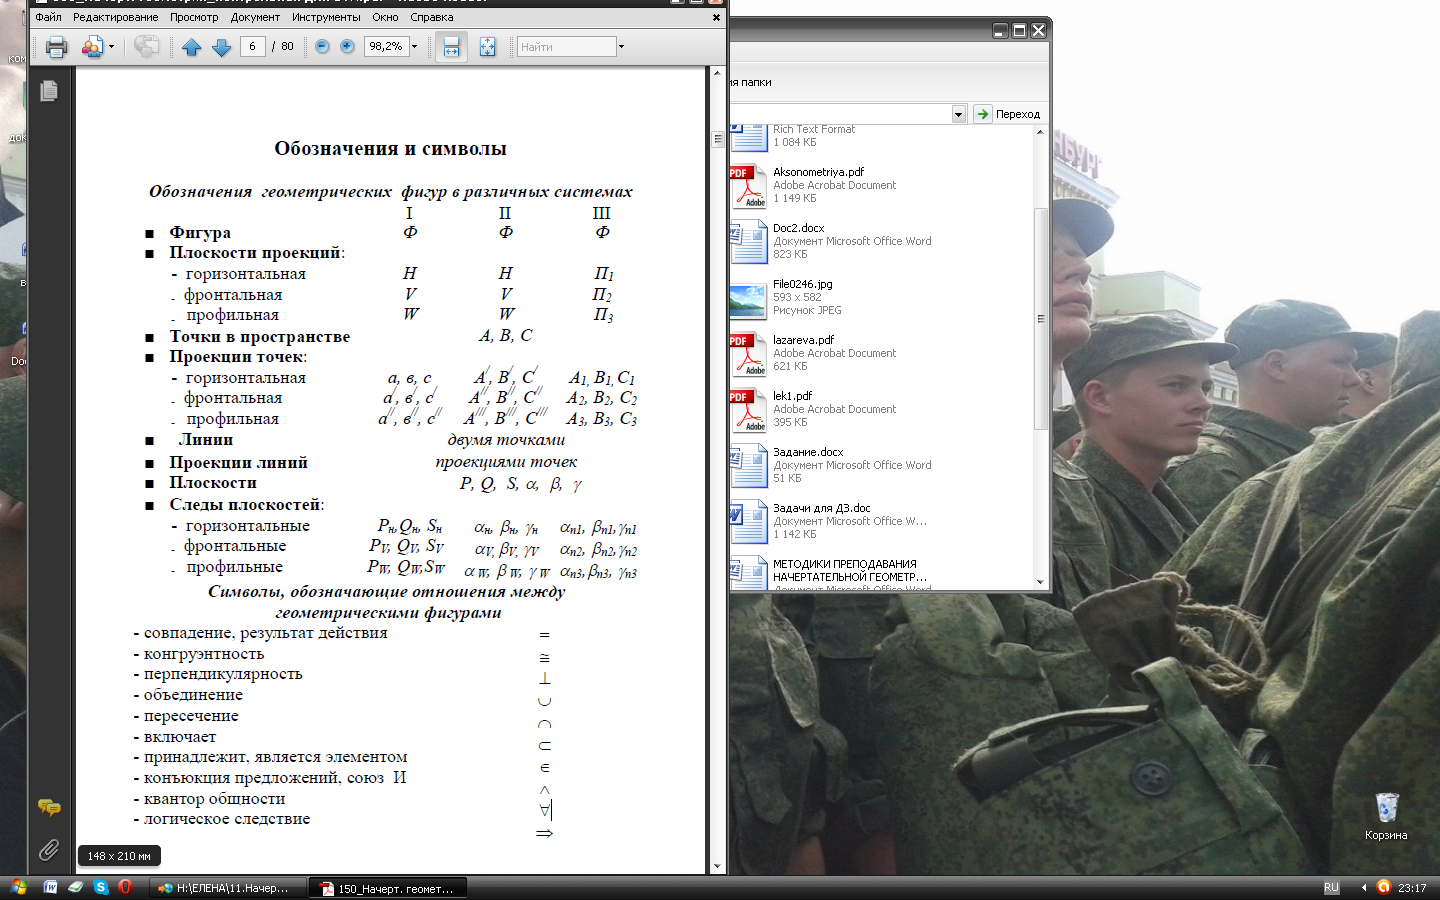Click the 'Обозначения и символы' heading

[390, 149]
